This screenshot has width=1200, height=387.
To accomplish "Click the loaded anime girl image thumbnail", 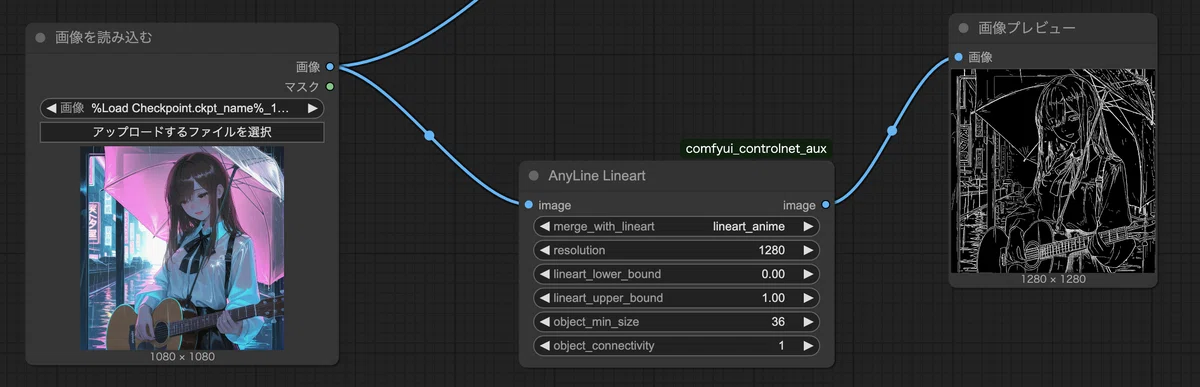I will [182, 248].
